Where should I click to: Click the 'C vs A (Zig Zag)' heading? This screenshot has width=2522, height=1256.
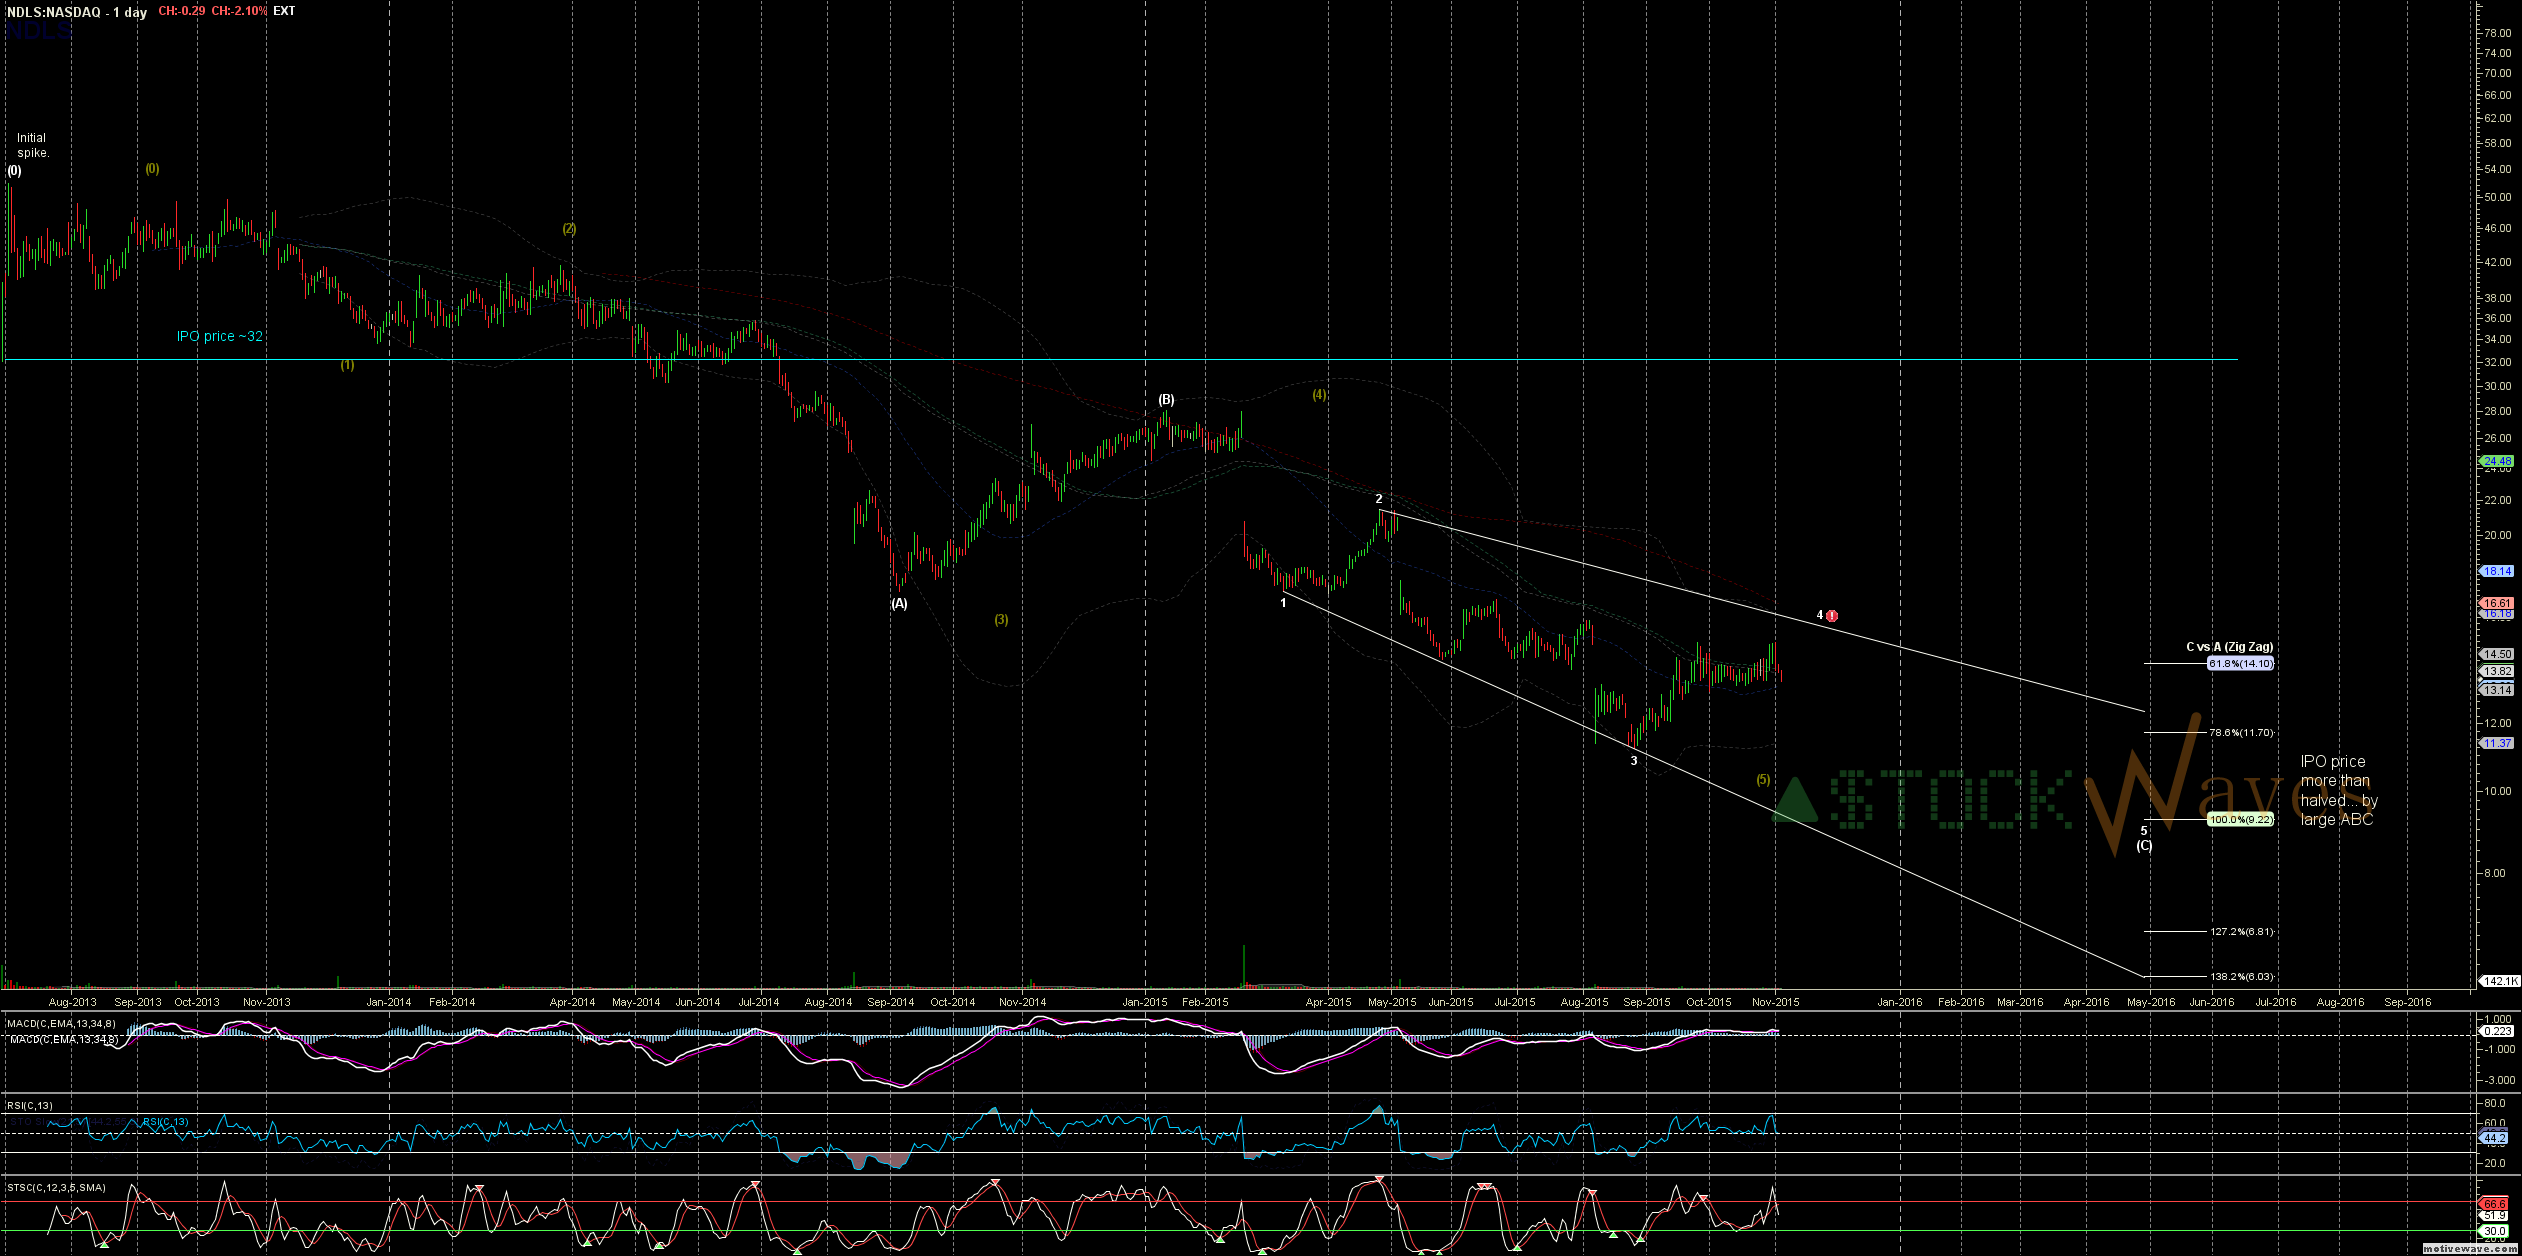tap(2229, 647)
